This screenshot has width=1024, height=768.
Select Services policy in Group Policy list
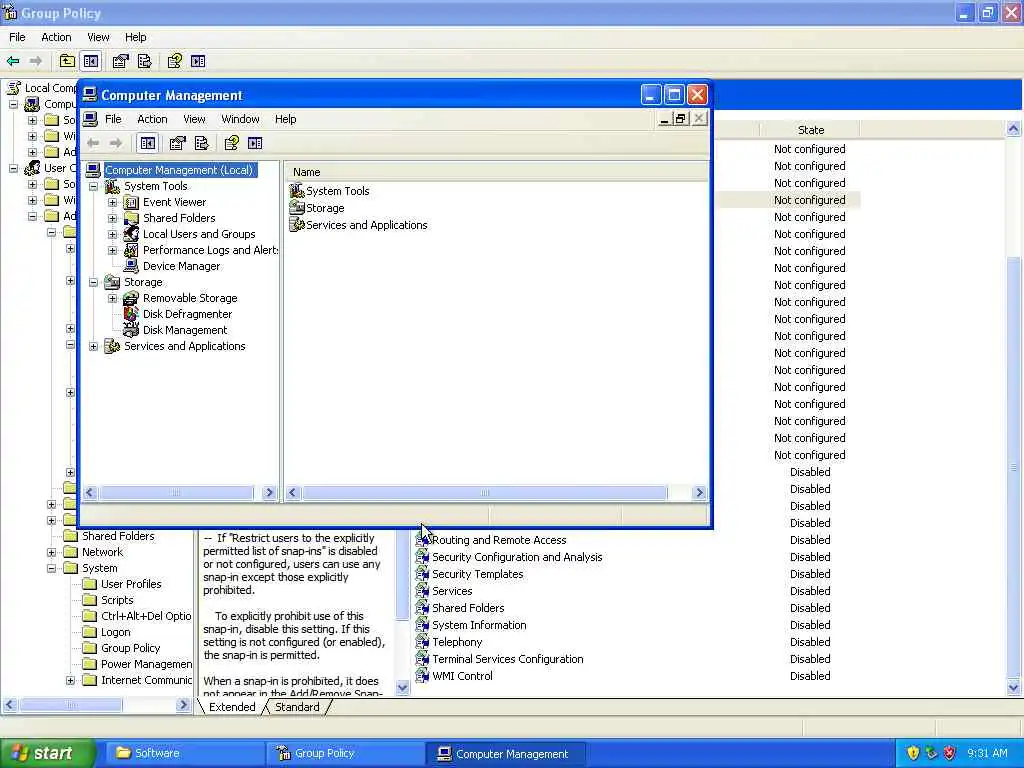452,591
